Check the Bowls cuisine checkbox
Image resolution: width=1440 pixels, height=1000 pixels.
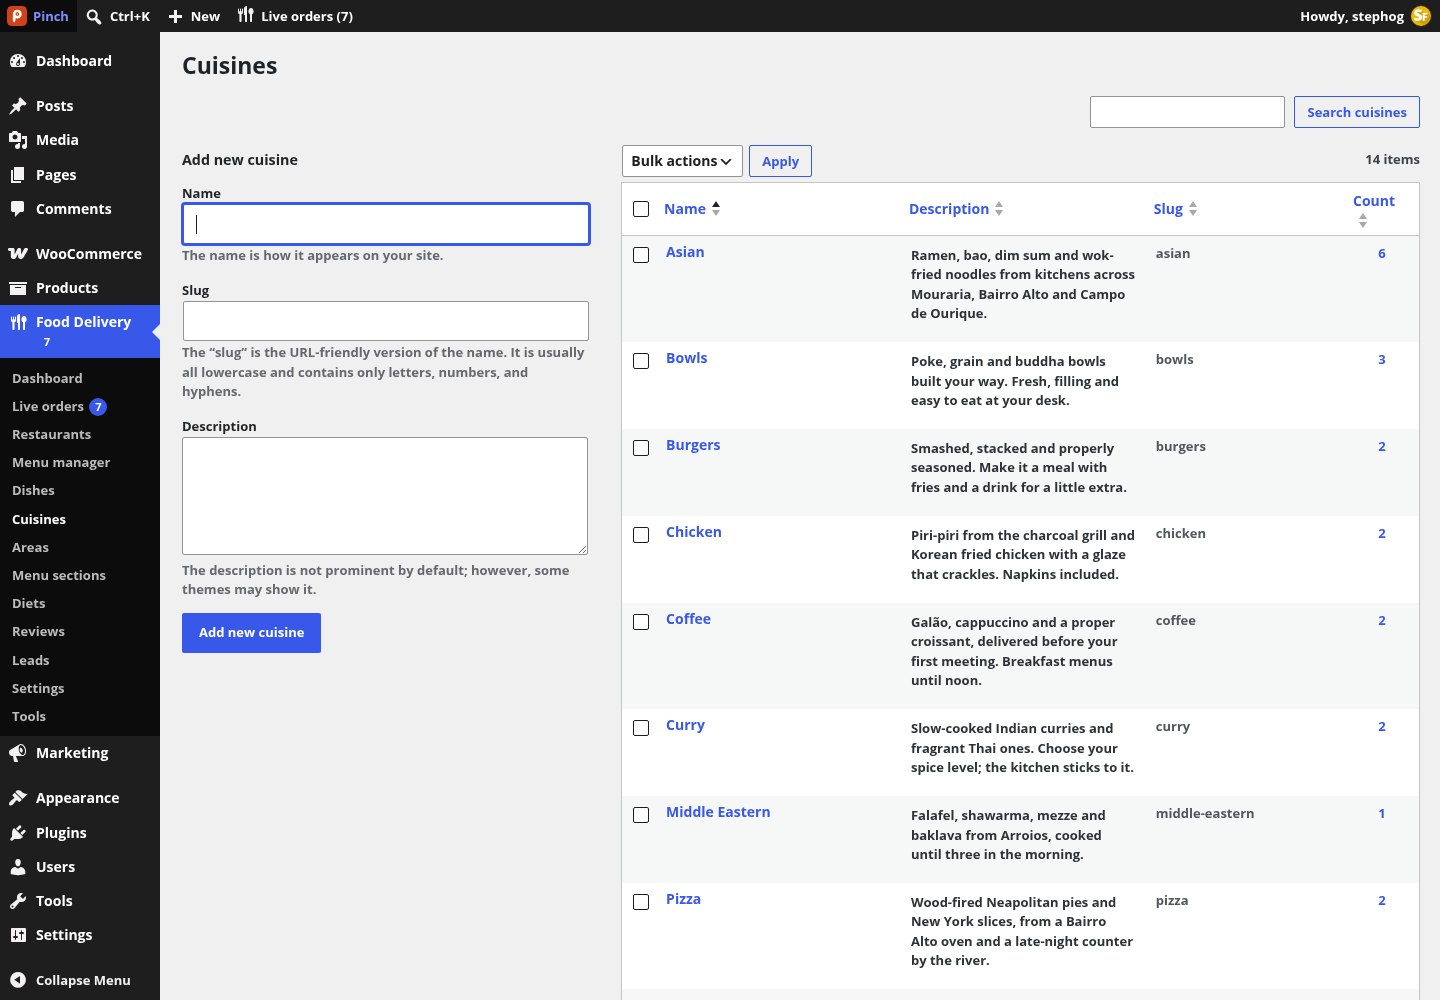pyautogui.click(x=641, y=361)
